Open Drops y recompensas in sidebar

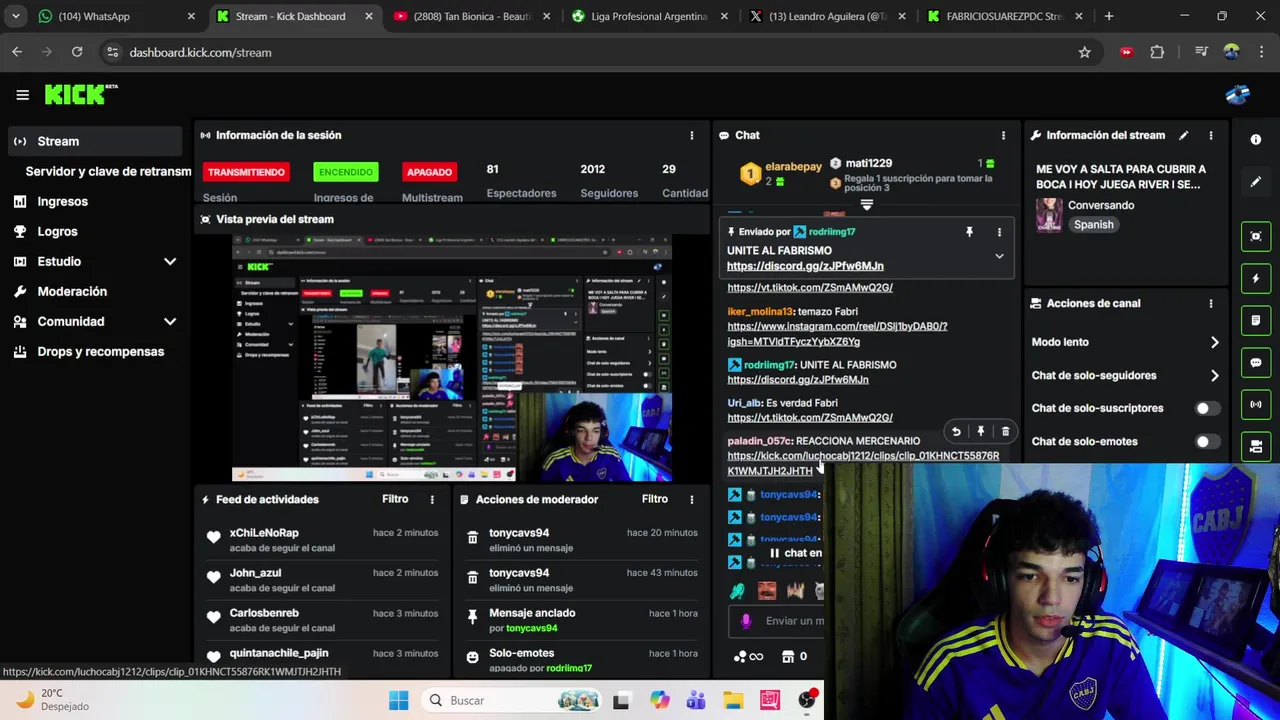(x=95, y=351)
